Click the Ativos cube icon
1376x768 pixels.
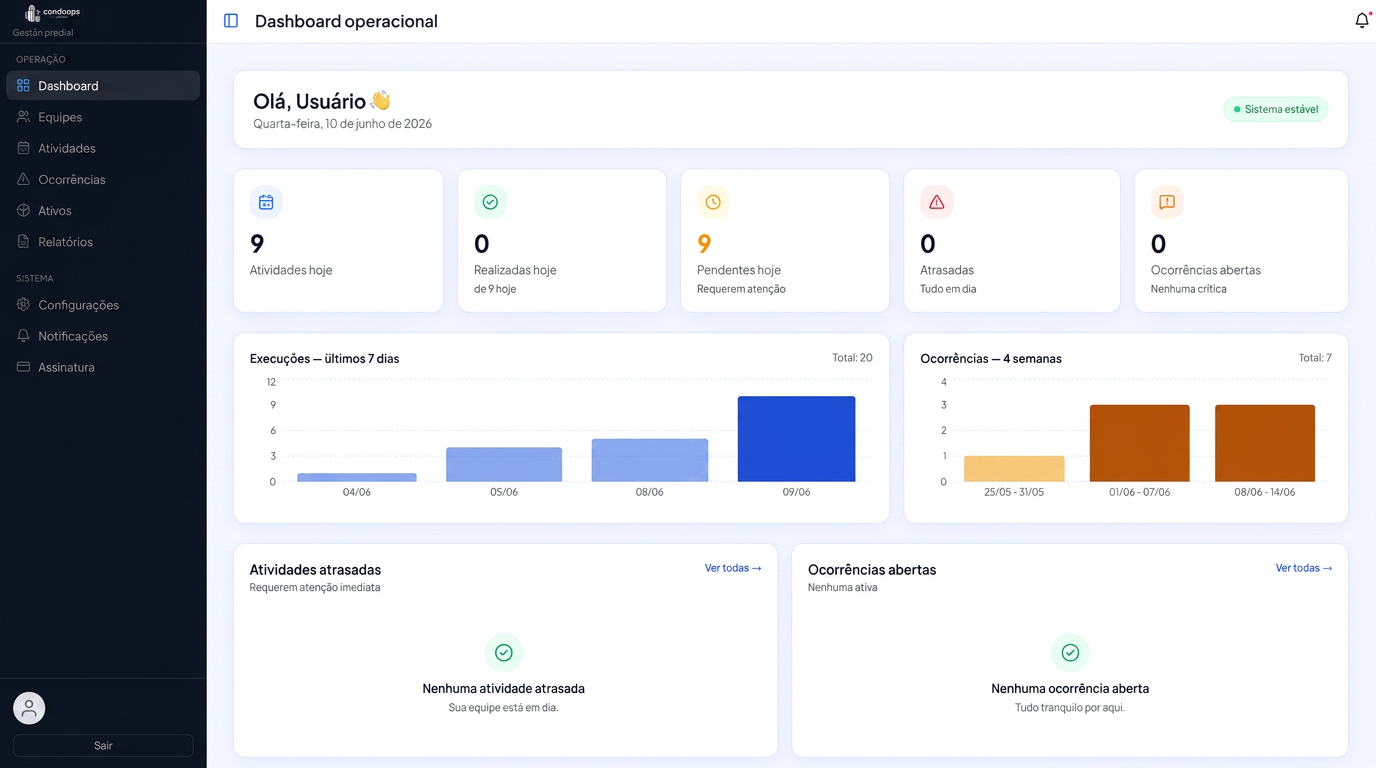click(x=23, y=210)
